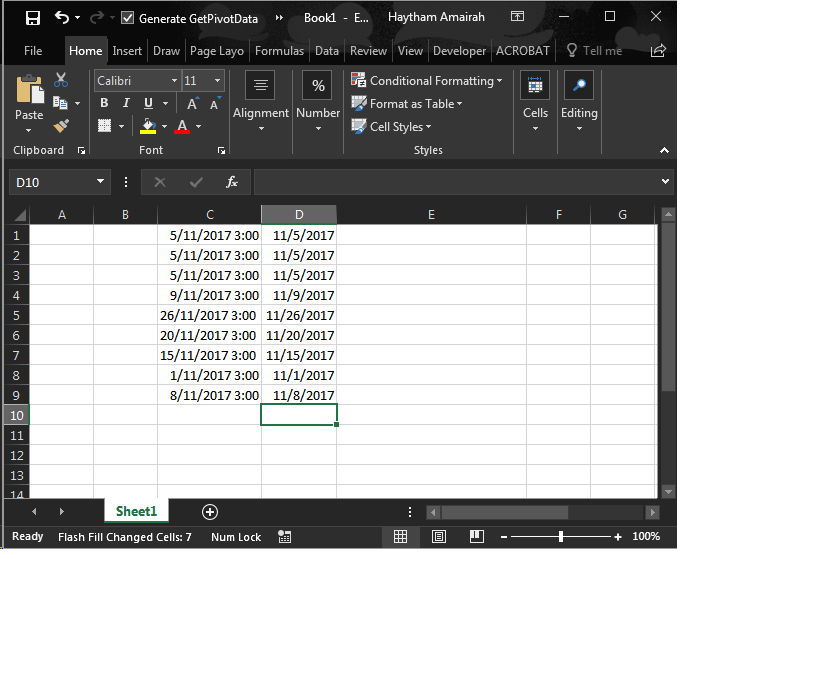The width and height of the screenshot is (831, 691).
Task: Expand the formula bar chevron
Action: (665, 182)
